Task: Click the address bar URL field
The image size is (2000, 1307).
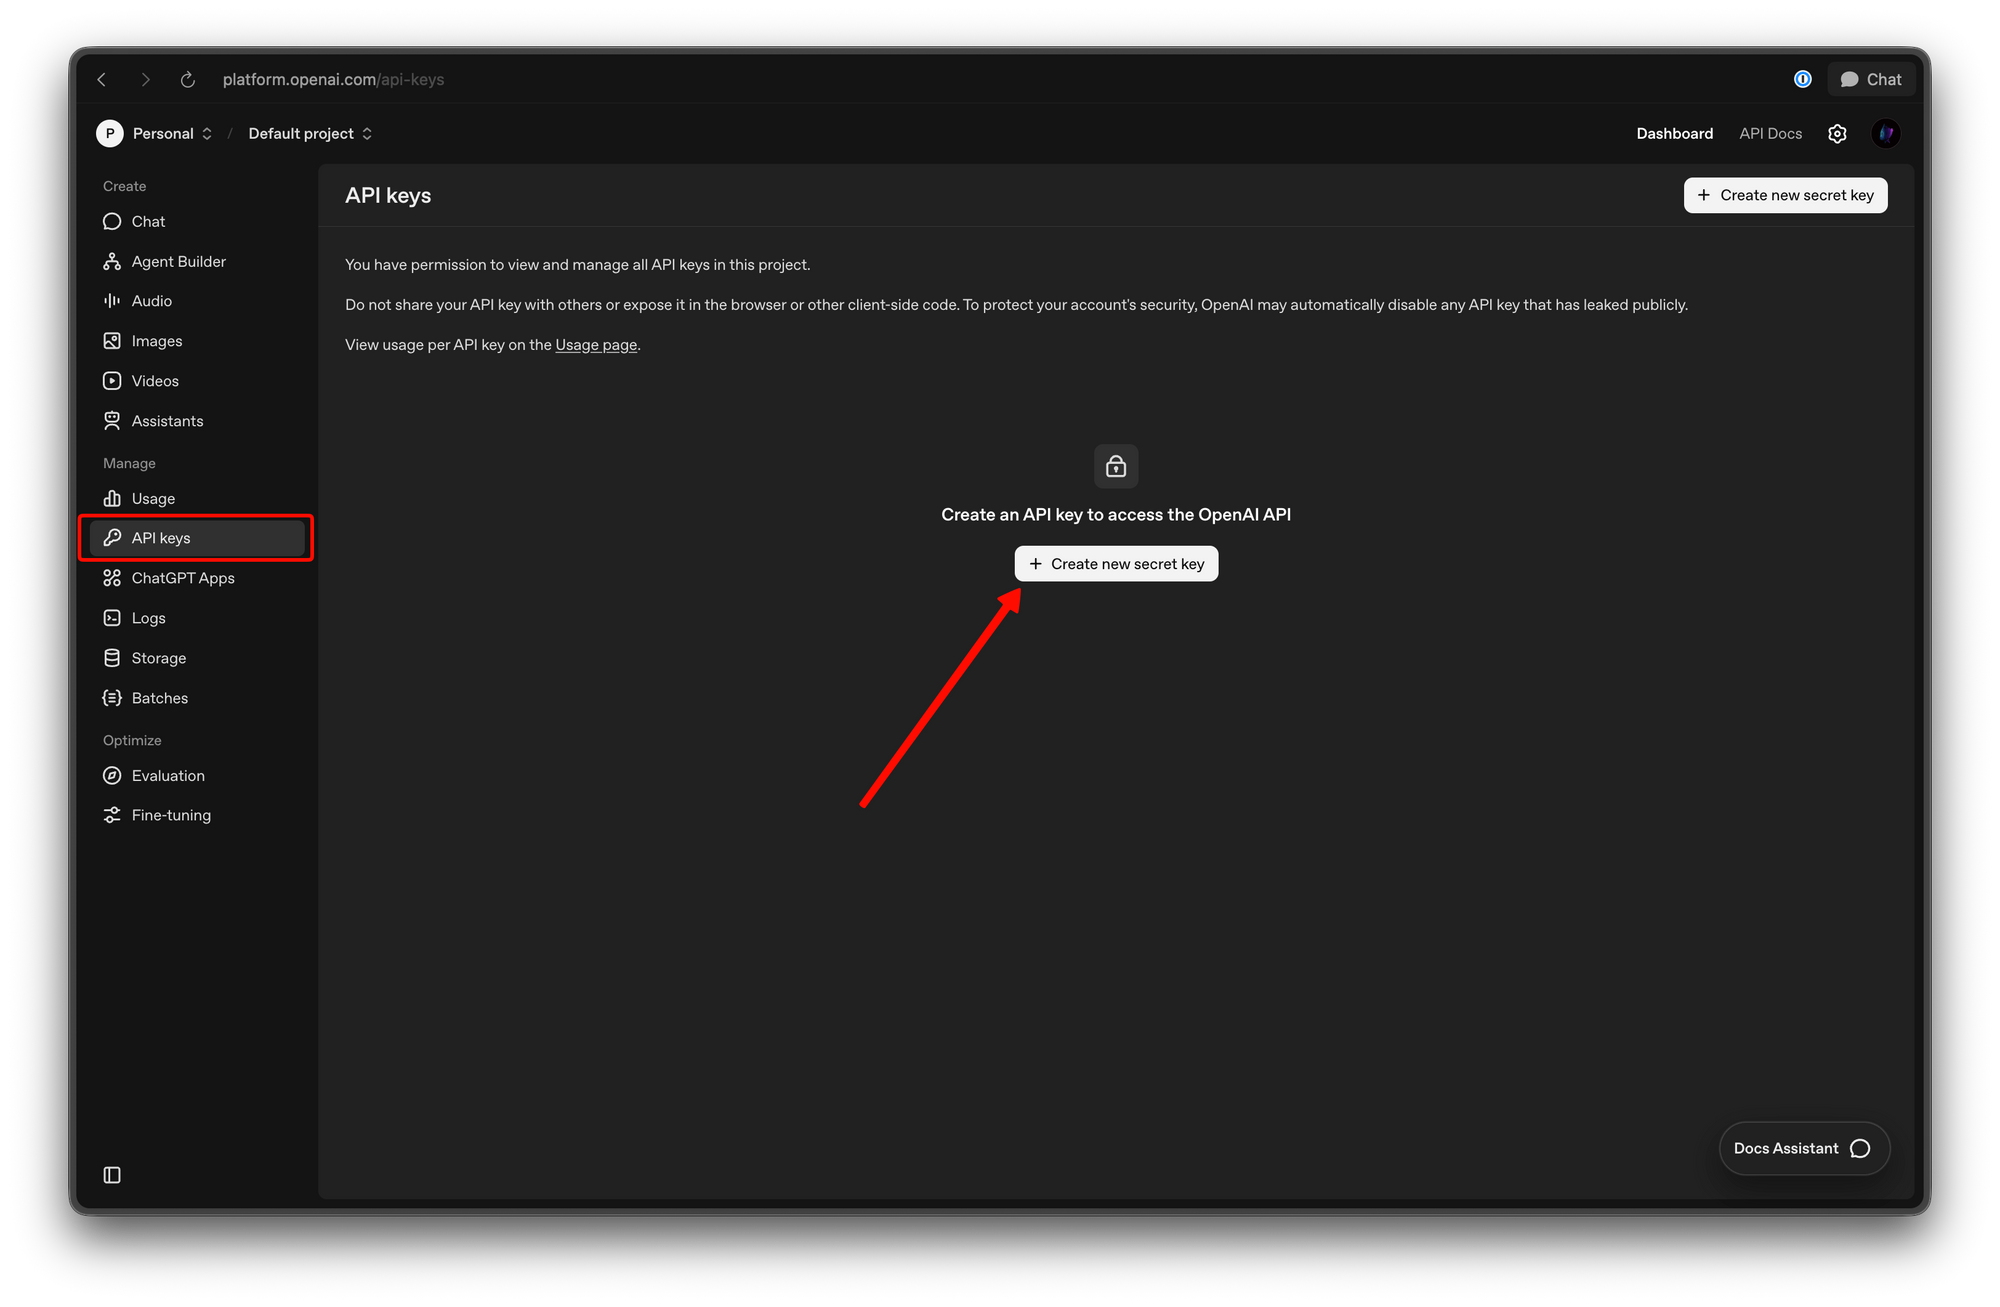Action: point(333,79)
